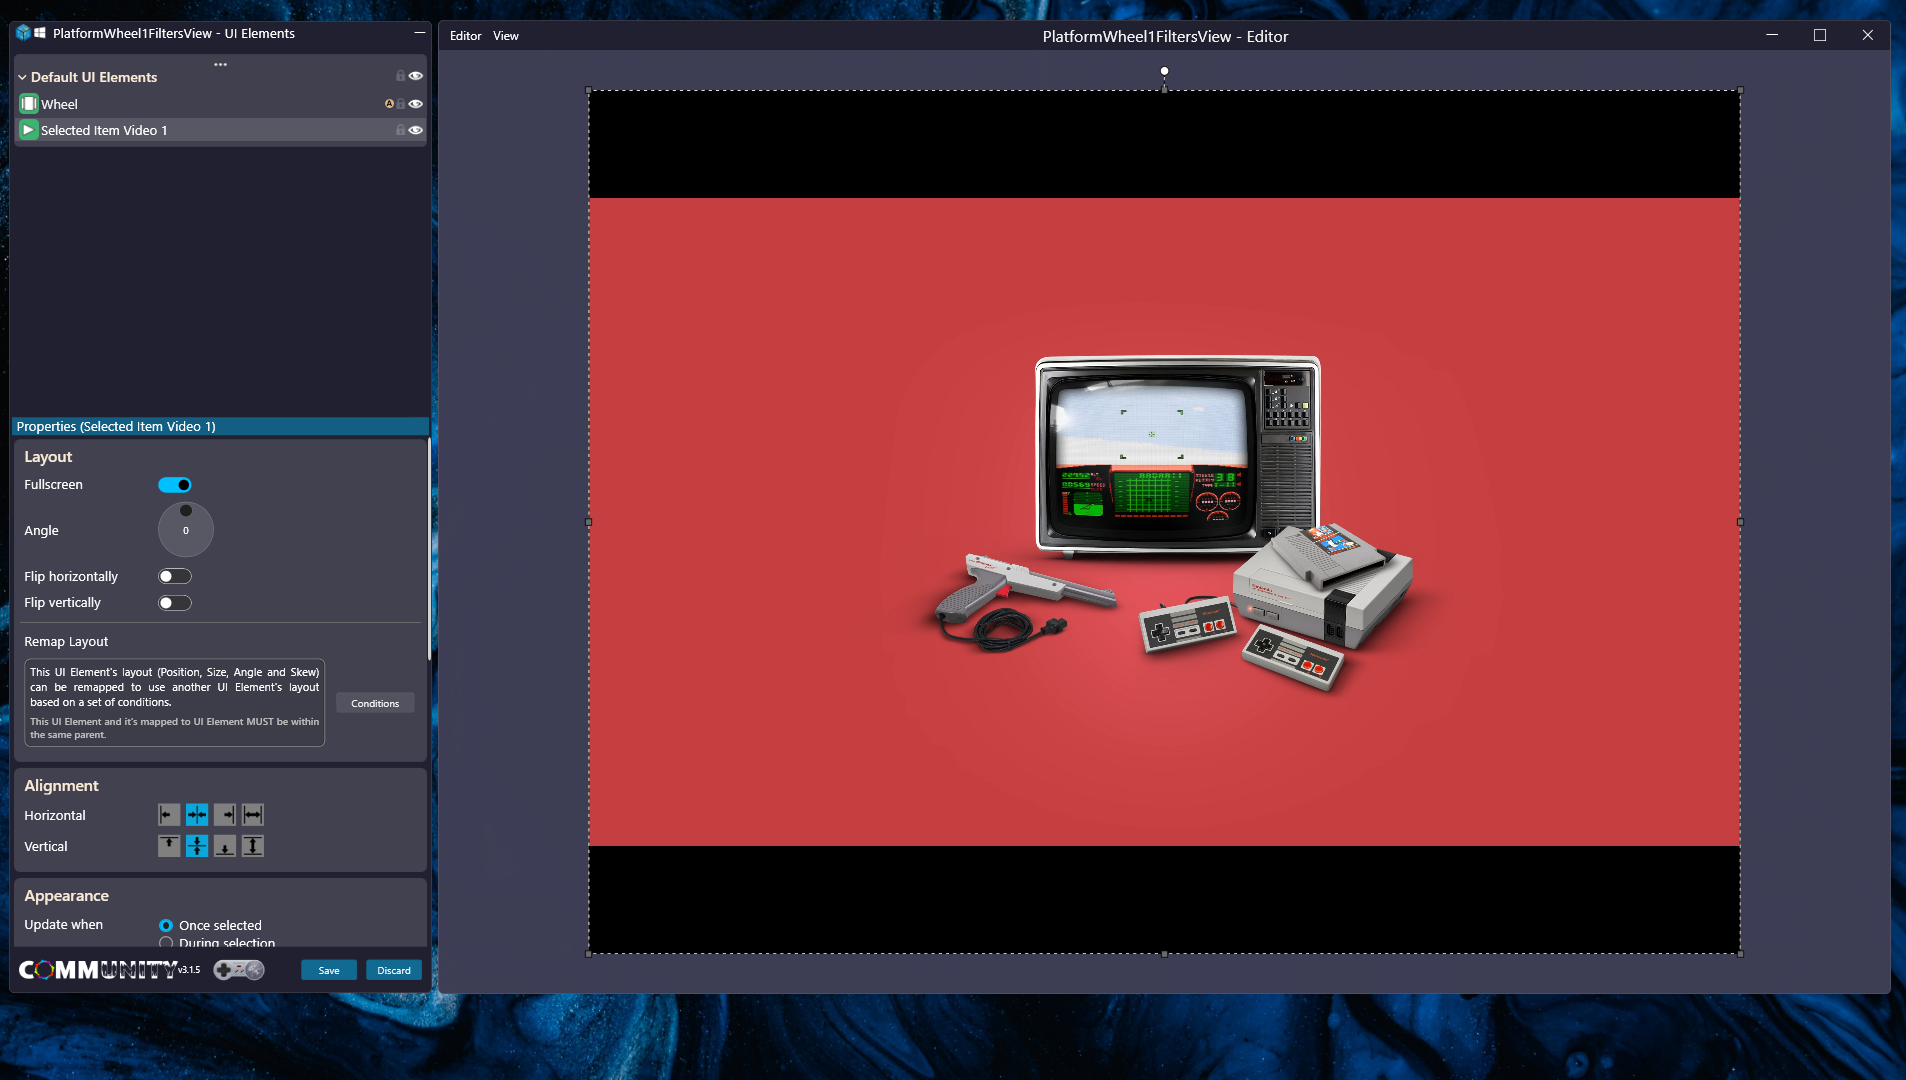Click the v3.1.5 version label

189,969
